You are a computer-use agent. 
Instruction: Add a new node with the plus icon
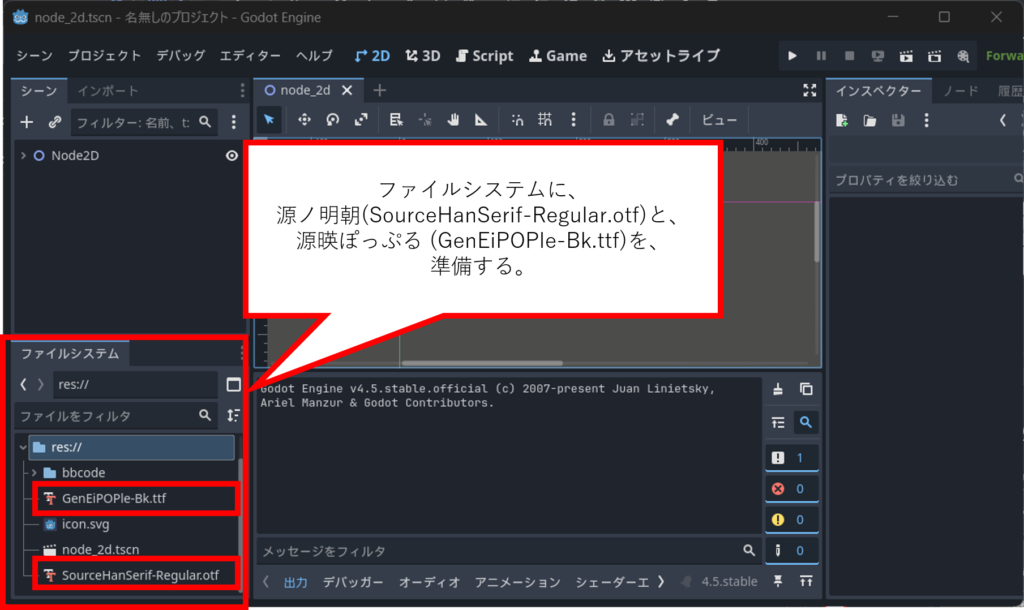pos(27,122)
